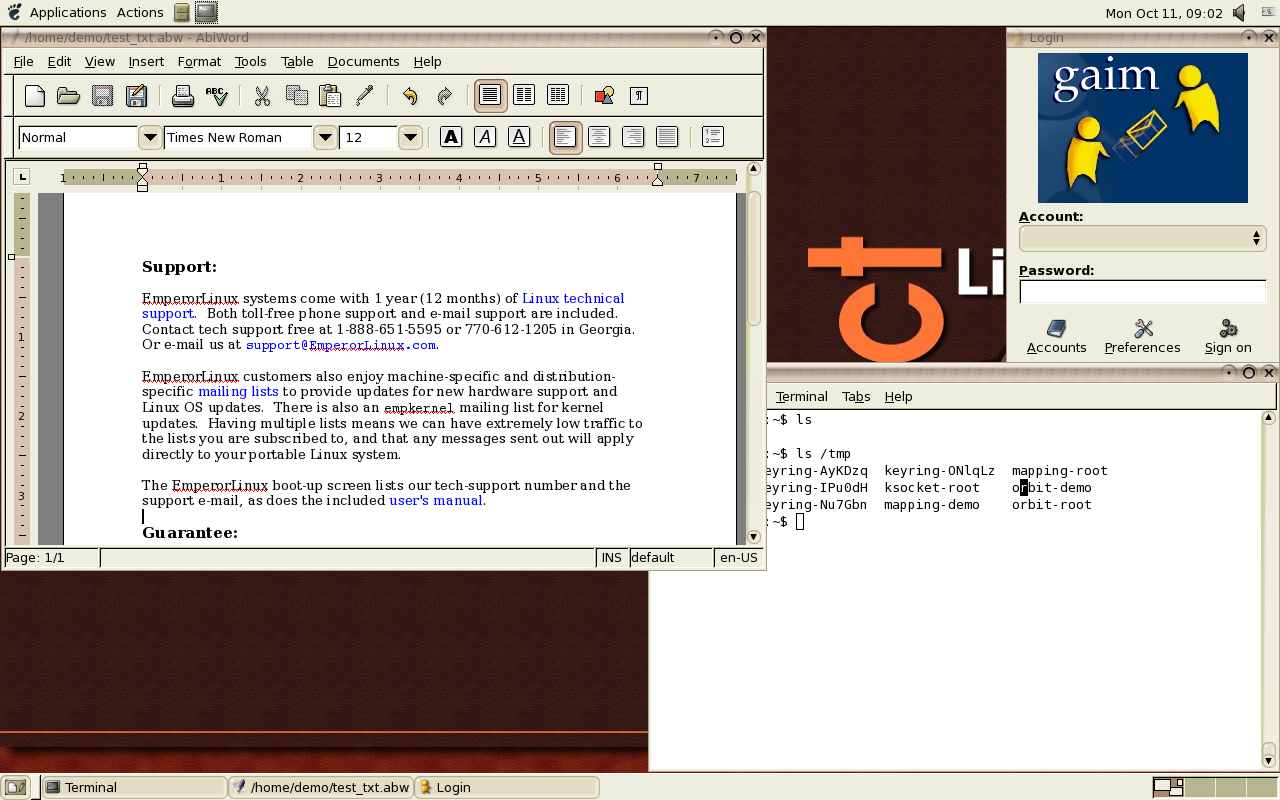The width and height of the screenshot is (1280, 800).
Task: Click Sign on in Login window
Action: (x=1228, y=337)
